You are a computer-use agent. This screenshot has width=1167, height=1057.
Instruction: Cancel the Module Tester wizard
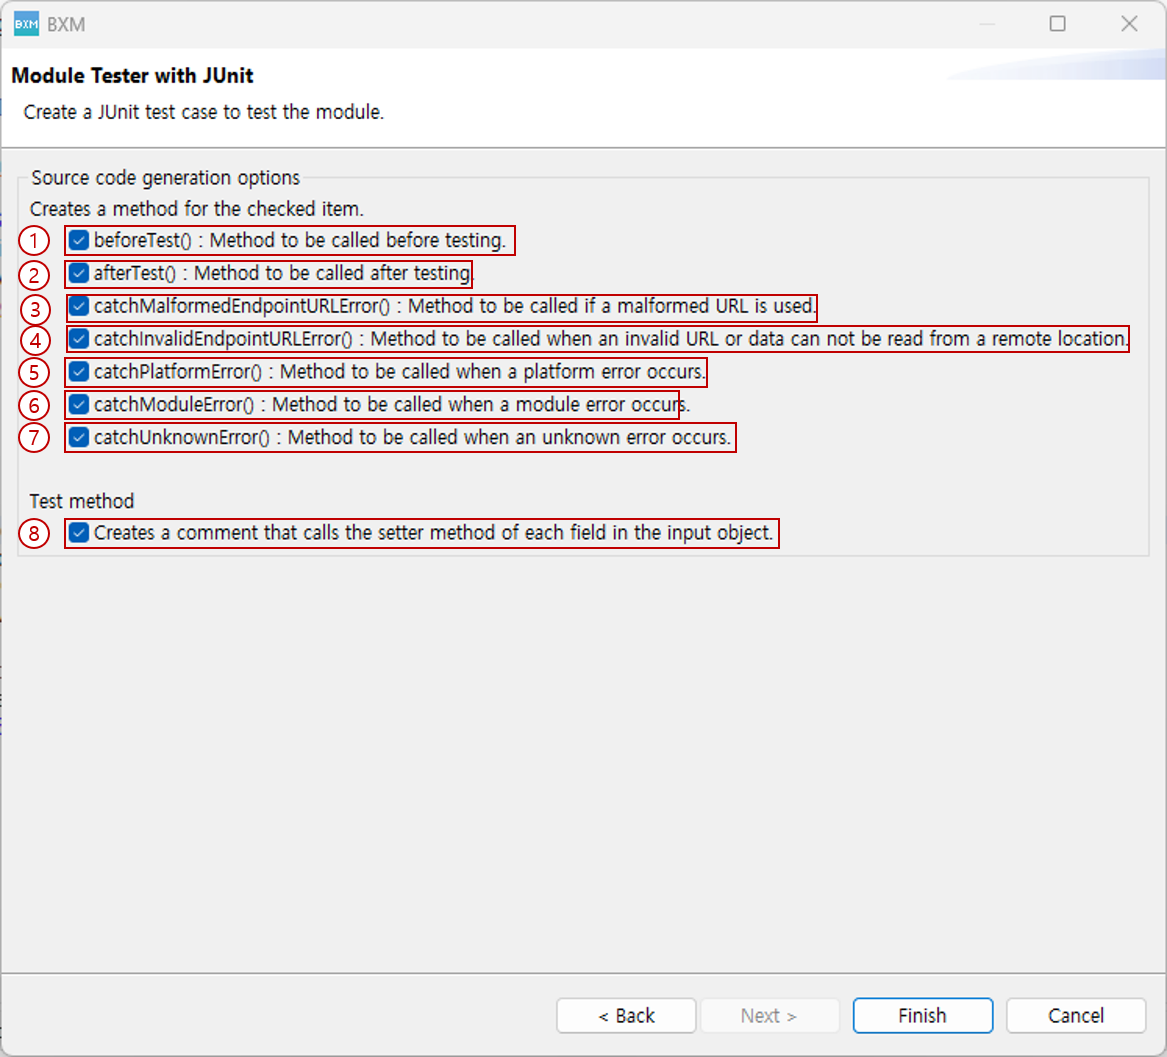(x=1076, y=1015)
